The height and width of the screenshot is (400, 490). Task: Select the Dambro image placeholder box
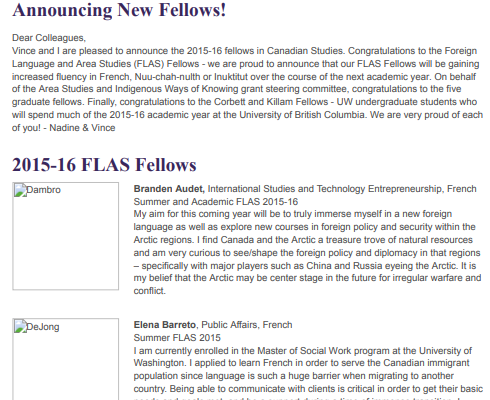click(65, 236)
